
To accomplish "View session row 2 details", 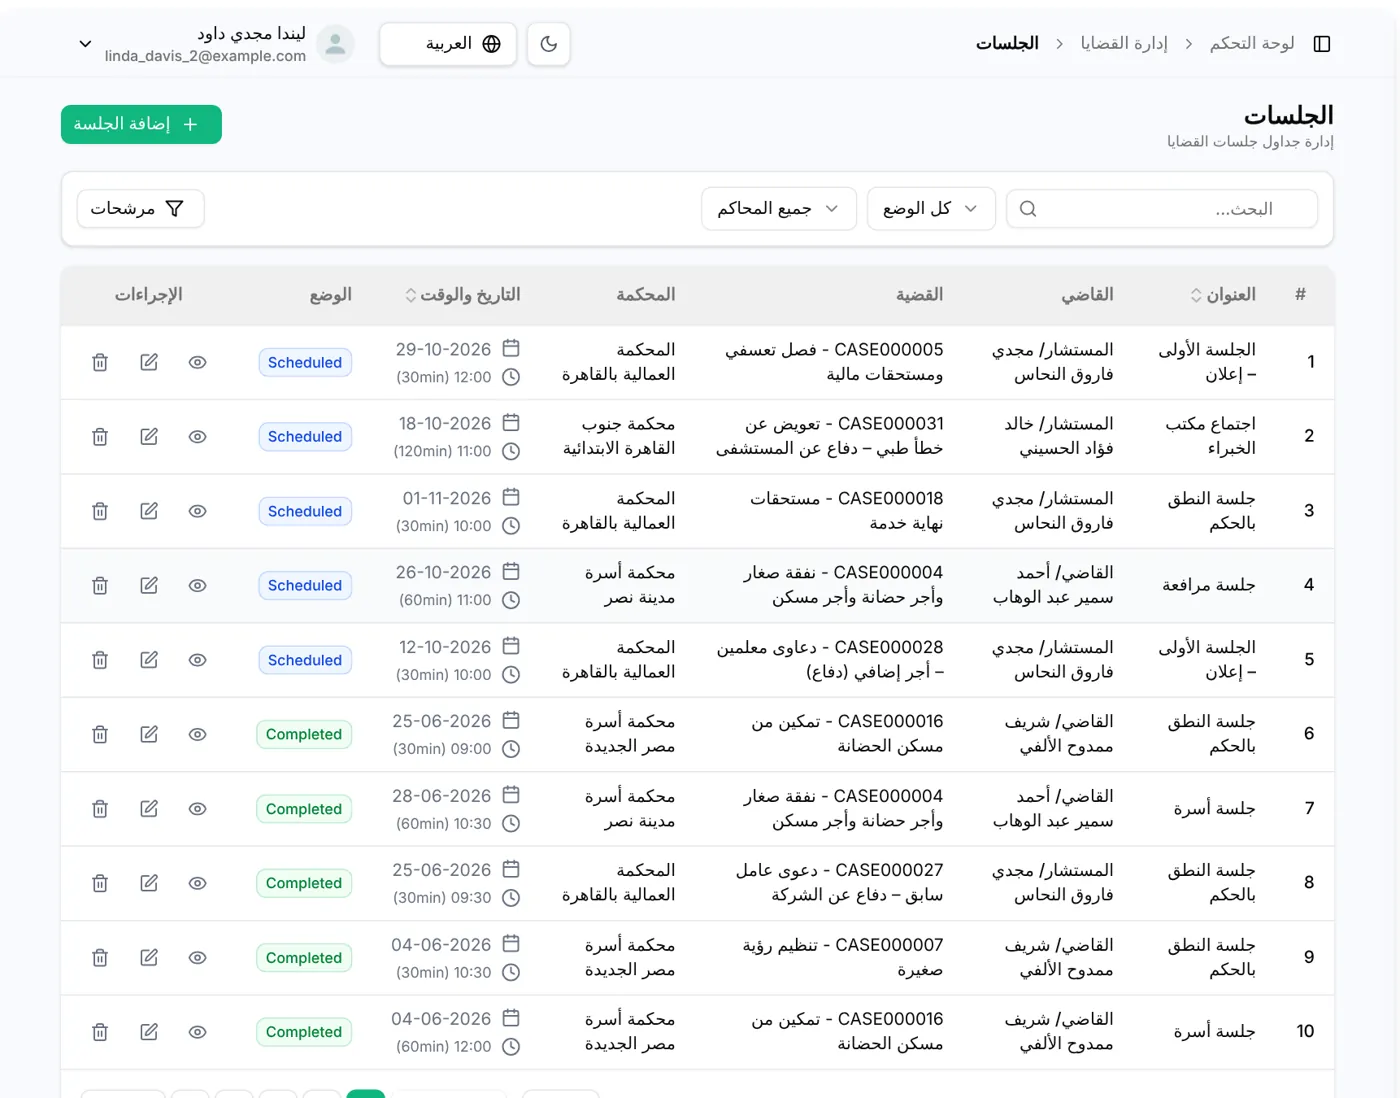I will (x=198, y=437).
